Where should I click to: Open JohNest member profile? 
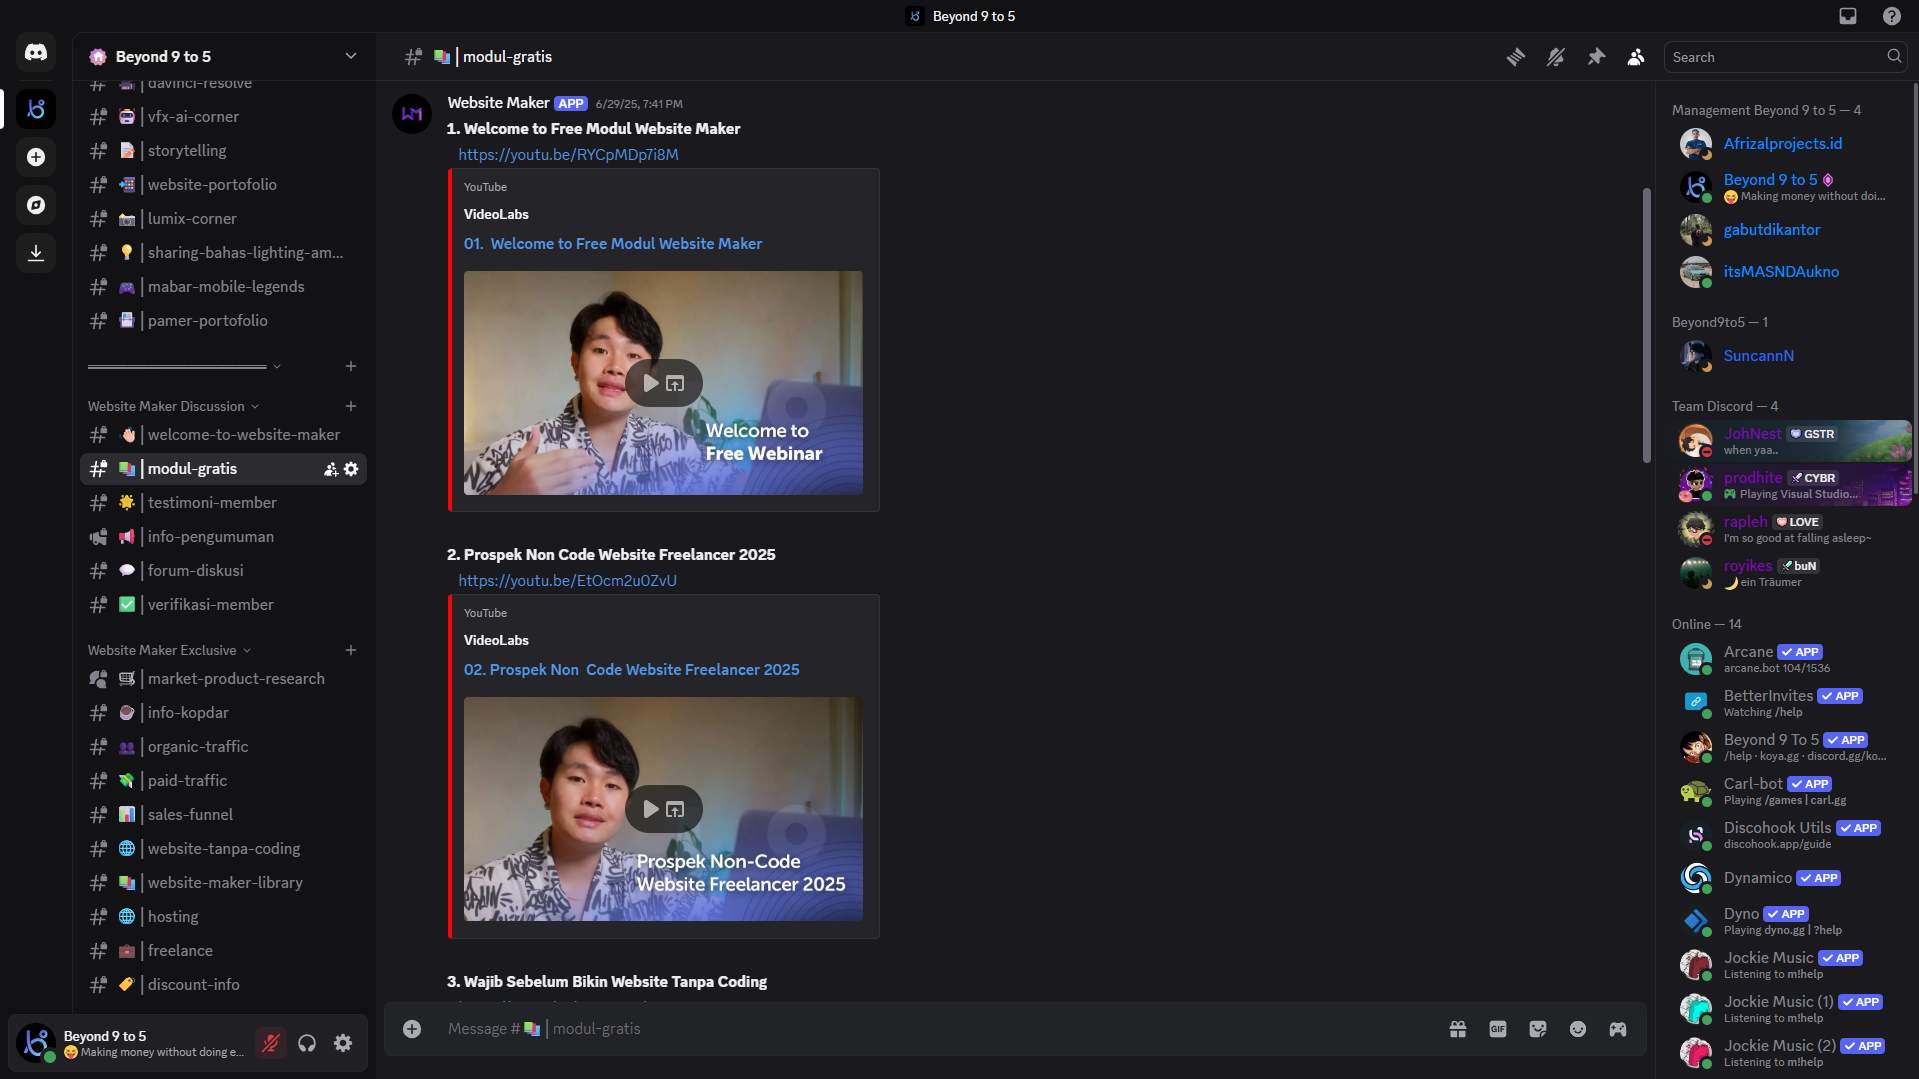pos(1790,441)
